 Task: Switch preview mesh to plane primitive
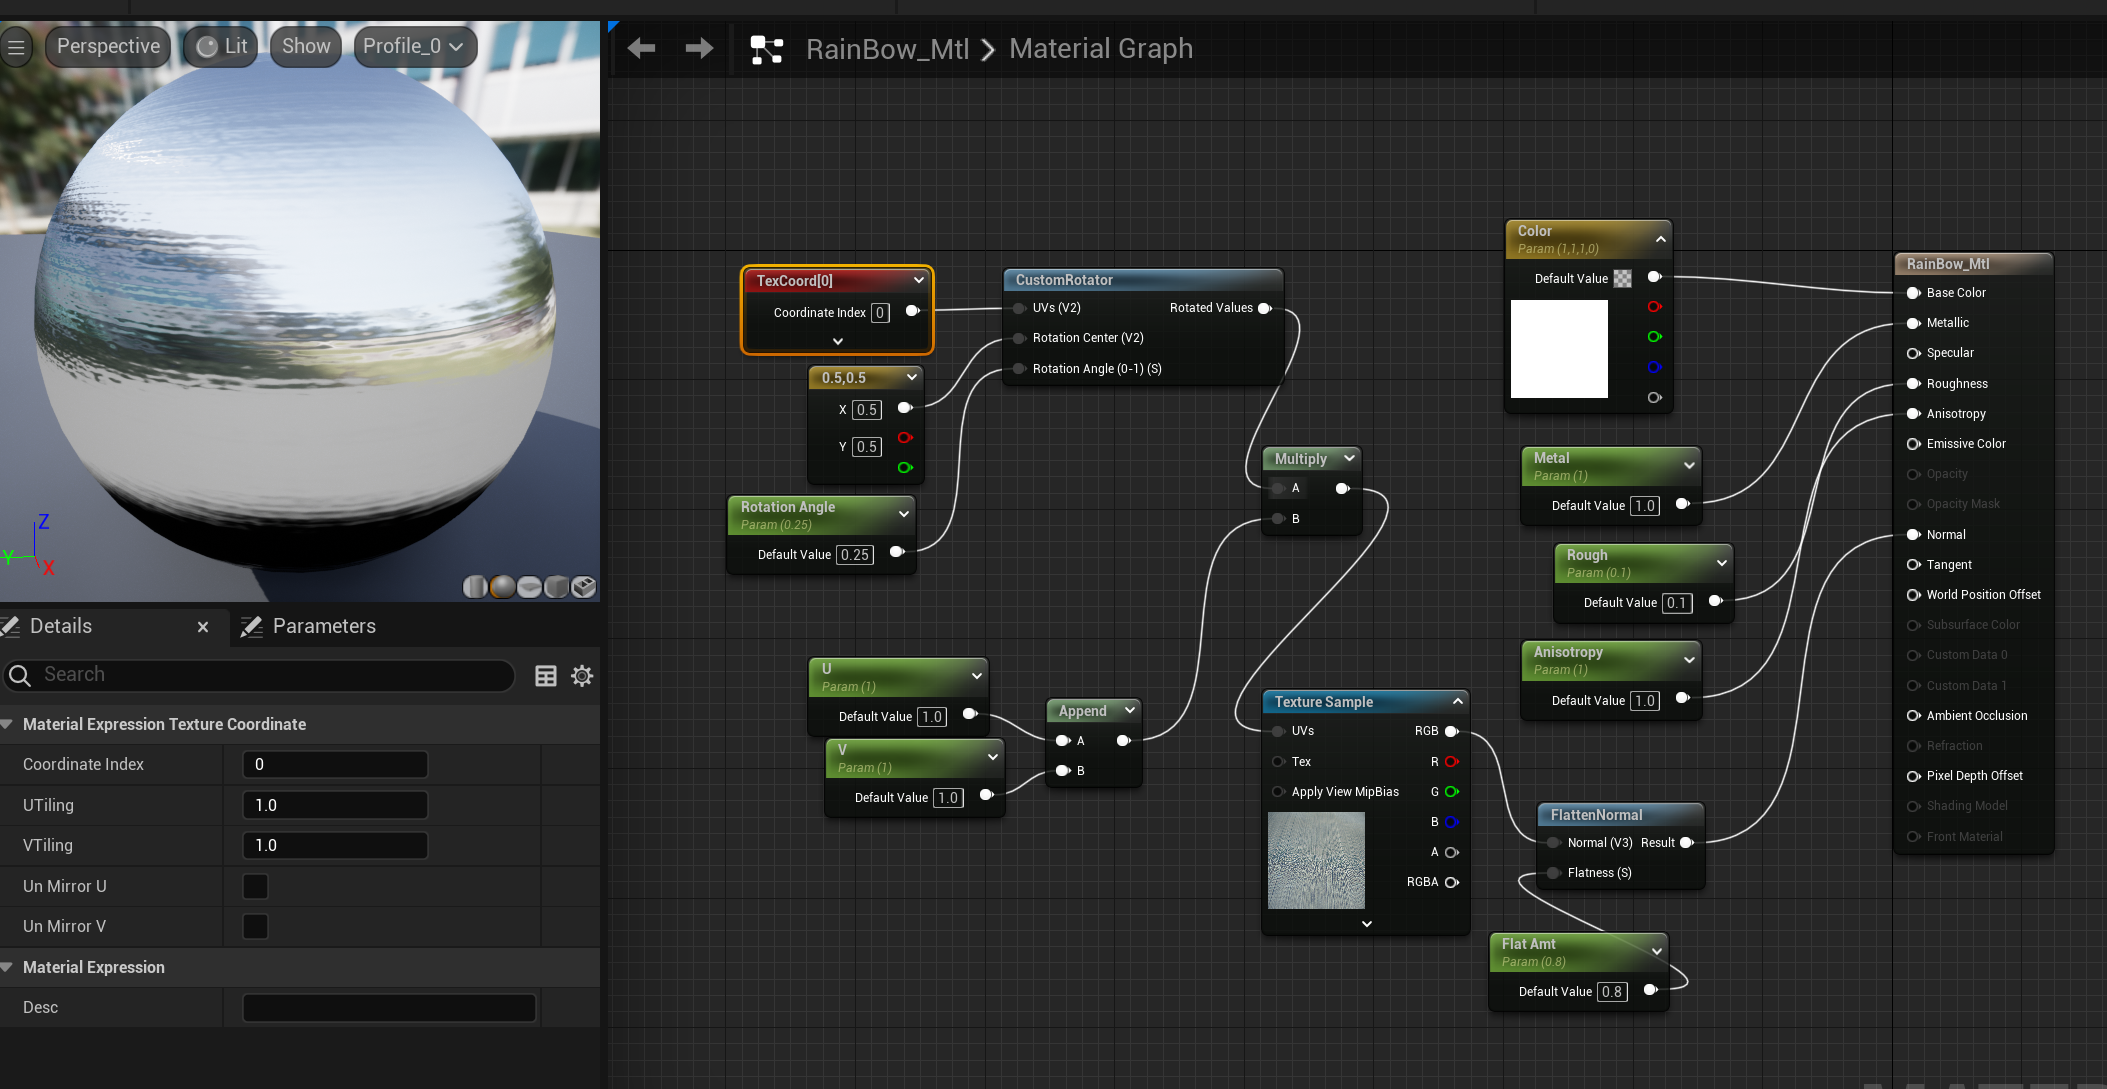click(x=530, y=587)
